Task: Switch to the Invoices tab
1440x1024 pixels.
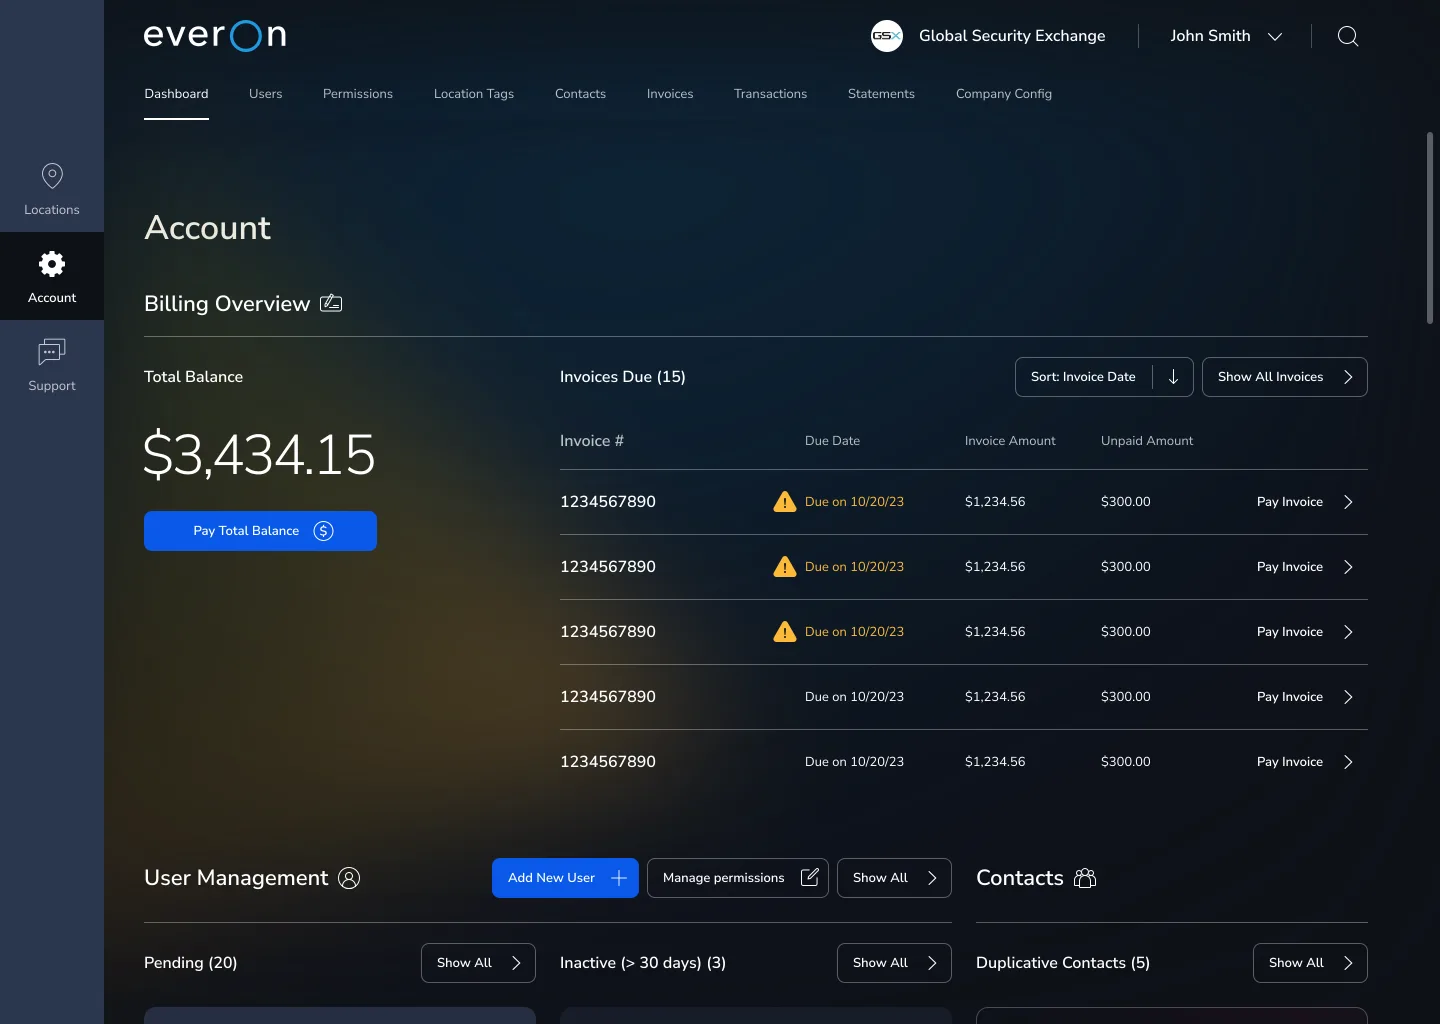Action: (670, 94)
